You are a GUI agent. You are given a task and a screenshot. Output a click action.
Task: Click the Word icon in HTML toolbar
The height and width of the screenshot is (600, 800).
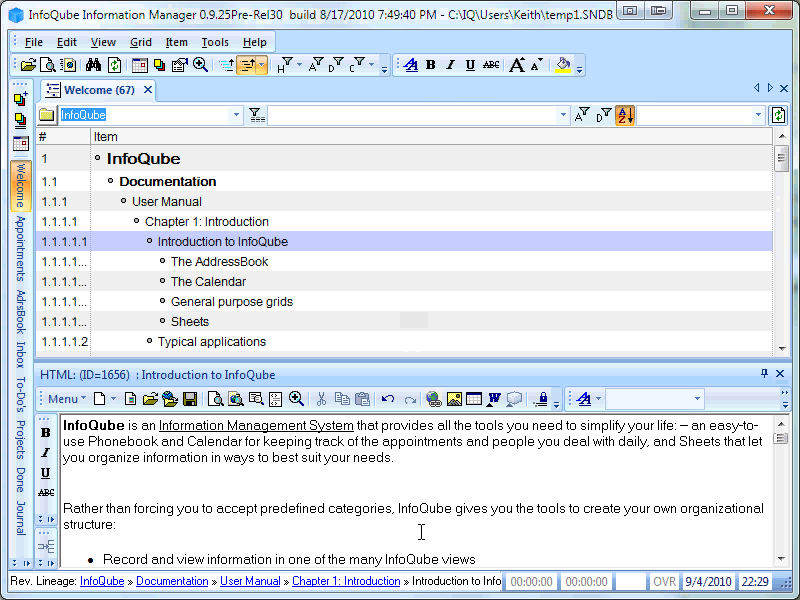(x=494, y=399)
